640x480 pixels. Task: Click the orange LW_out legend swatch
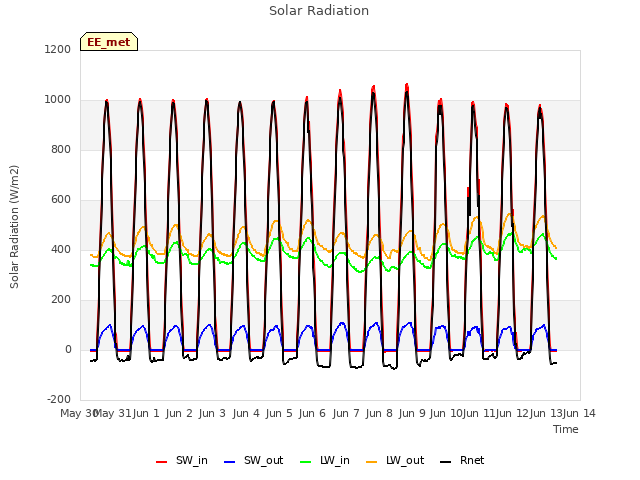click(x=372, y=462)
